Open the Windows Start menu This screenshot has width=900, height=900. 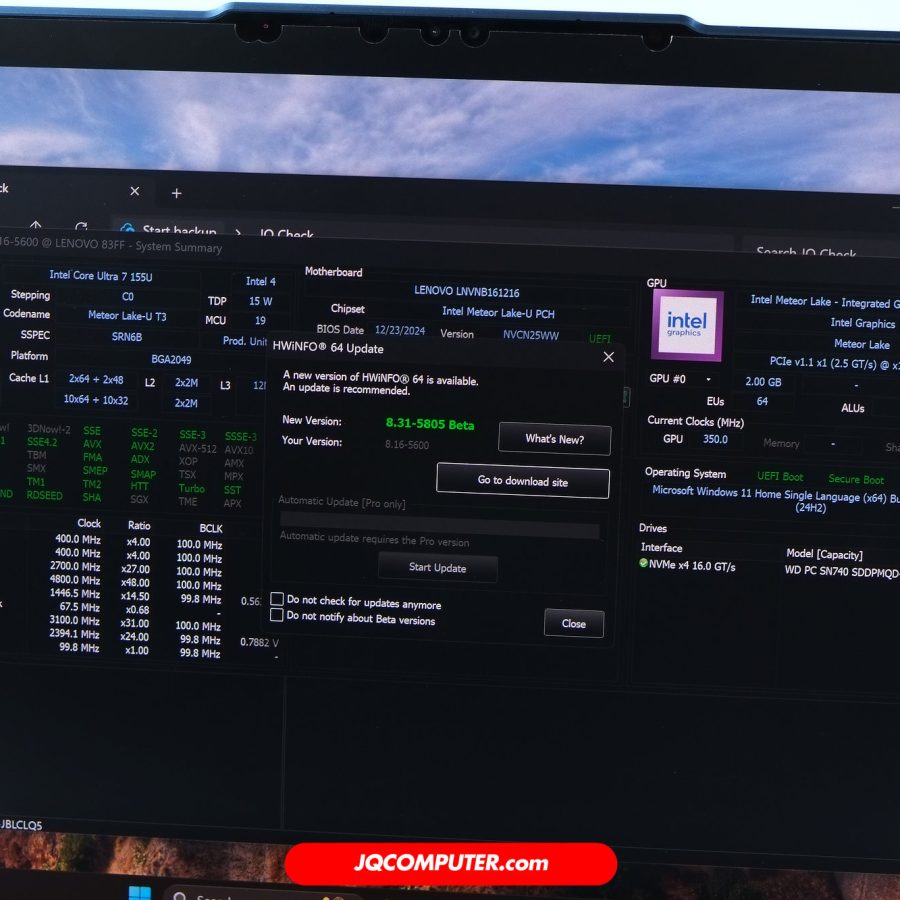pyautogui.click(x=139, y=893)
